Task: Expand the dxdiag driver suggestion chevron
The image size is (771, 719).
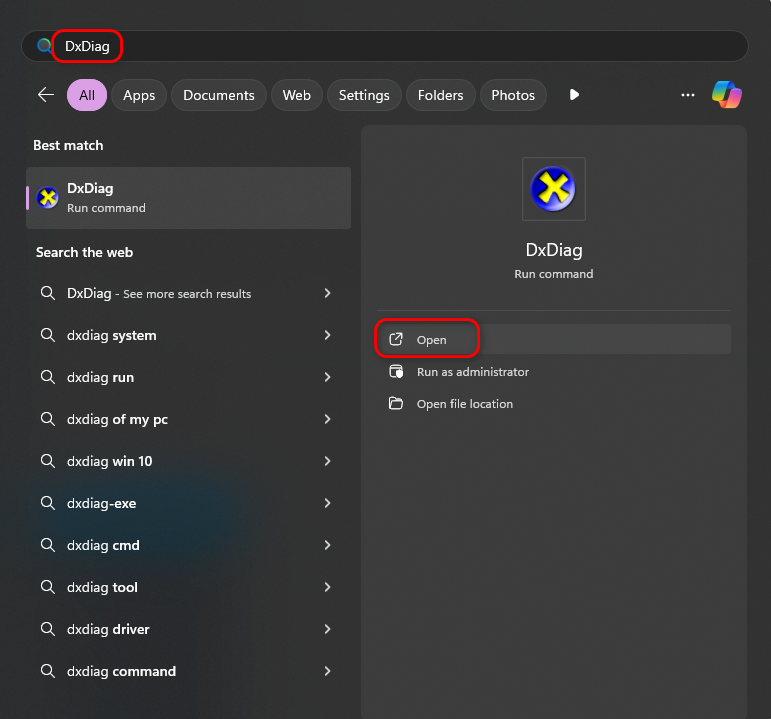Action: tap(327, 629)
